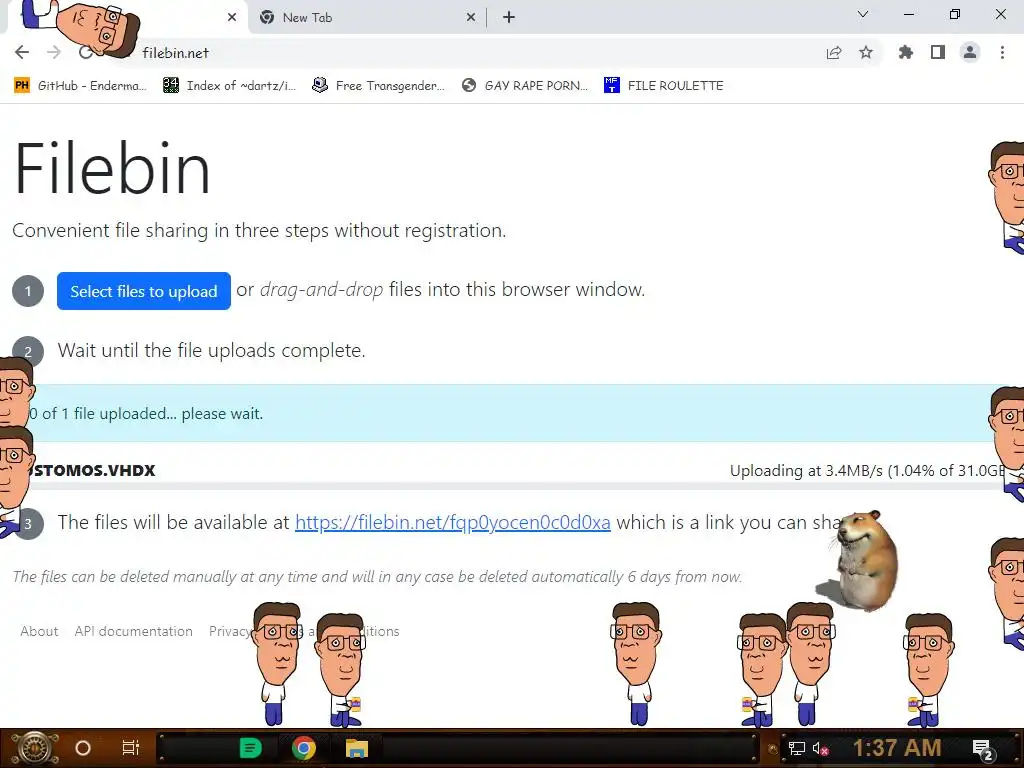Open the green notes app on taskbar

coord(250,748)
